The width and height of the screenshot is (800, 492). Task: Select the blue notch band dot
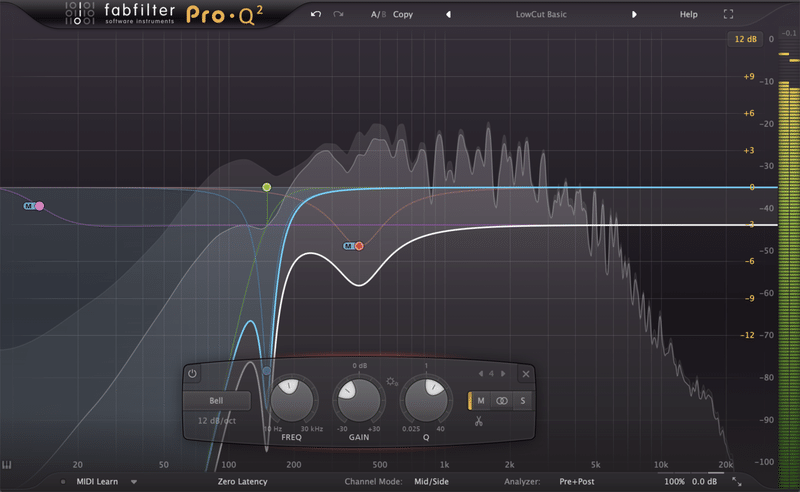[266, 371]
